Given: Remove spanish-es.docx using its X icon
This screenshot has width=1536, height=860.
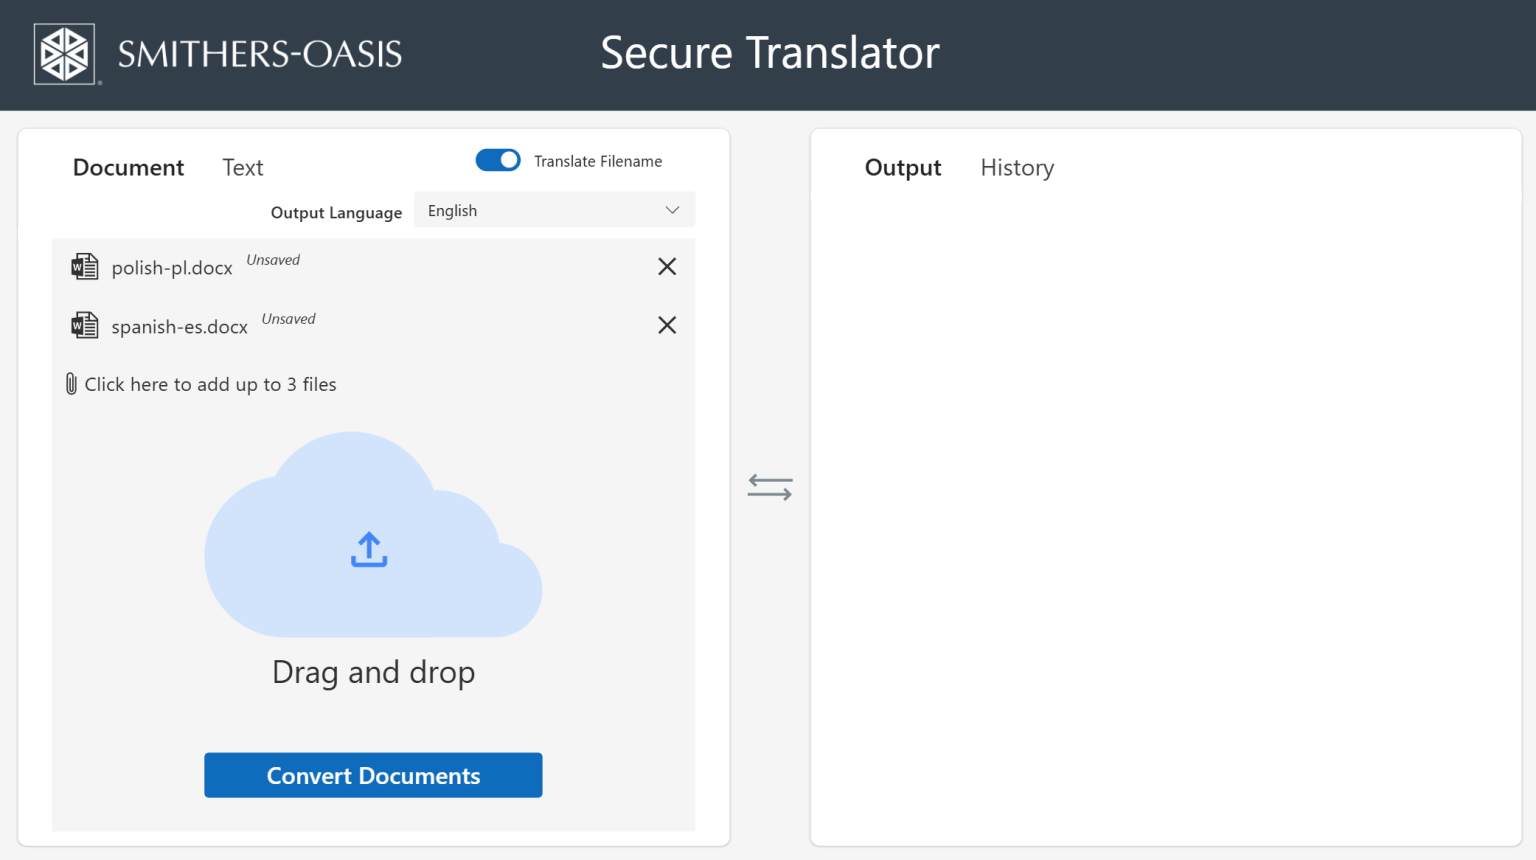Looking at the screenshot, I should (x=667, y=325).
